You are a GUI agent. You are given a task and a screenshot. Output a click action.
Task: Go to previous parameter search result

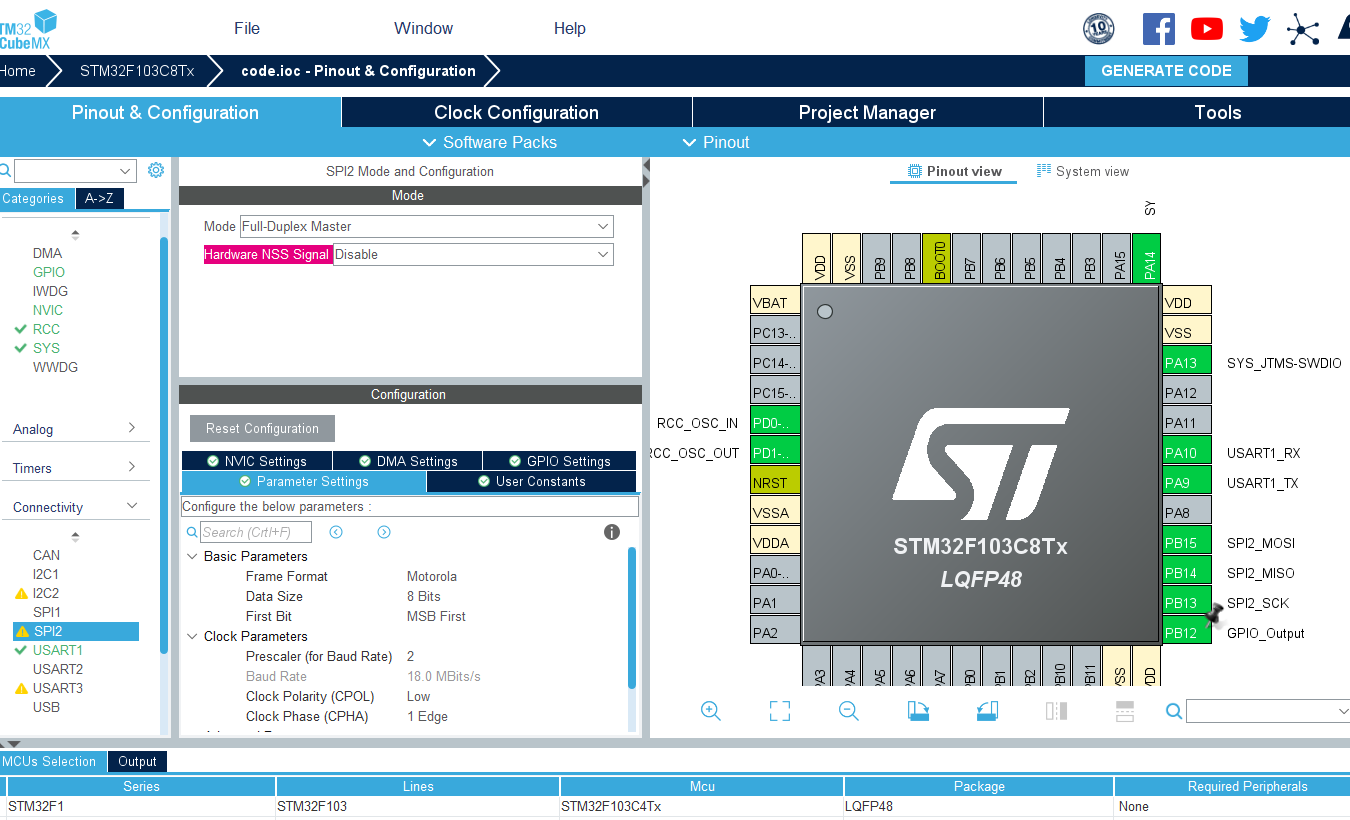coord(336,532)
